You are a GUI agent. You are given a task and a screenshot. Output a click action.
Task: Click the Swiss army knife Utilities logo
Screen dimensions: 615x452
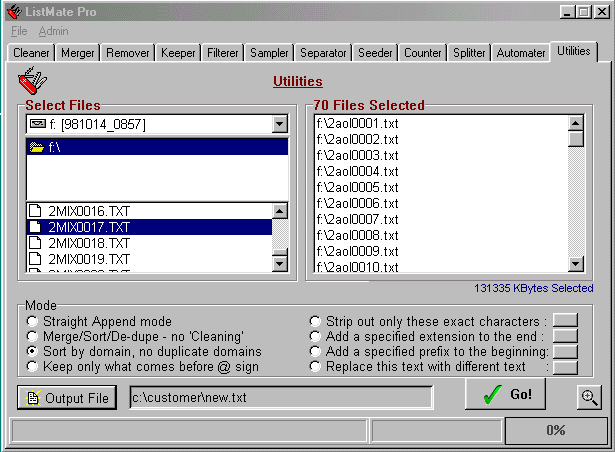coord(32,80)
